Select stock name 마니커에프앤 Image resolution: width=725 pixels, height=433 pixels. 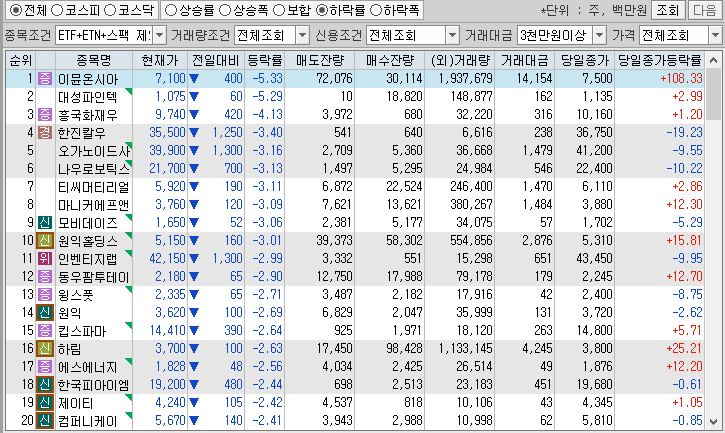point(93,205)
